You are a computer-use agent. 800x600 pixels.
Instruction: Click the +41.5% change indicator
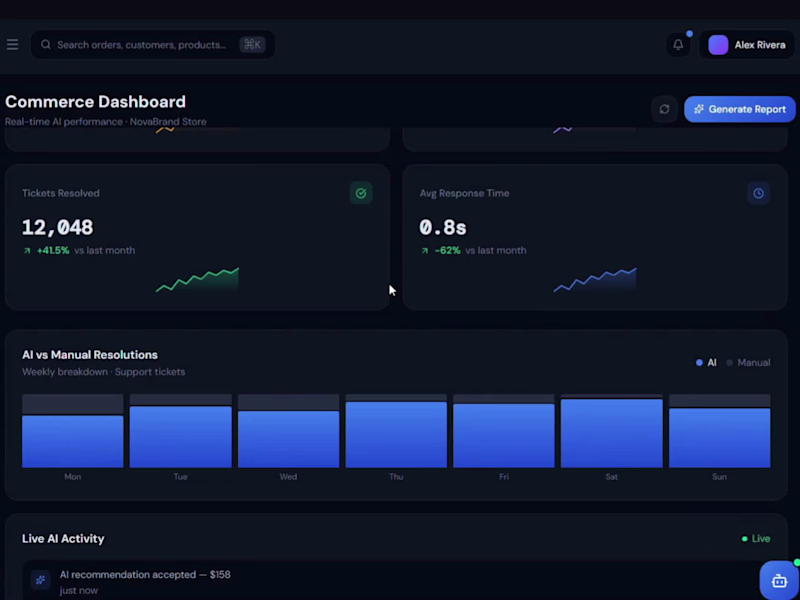tap(53, 251)
